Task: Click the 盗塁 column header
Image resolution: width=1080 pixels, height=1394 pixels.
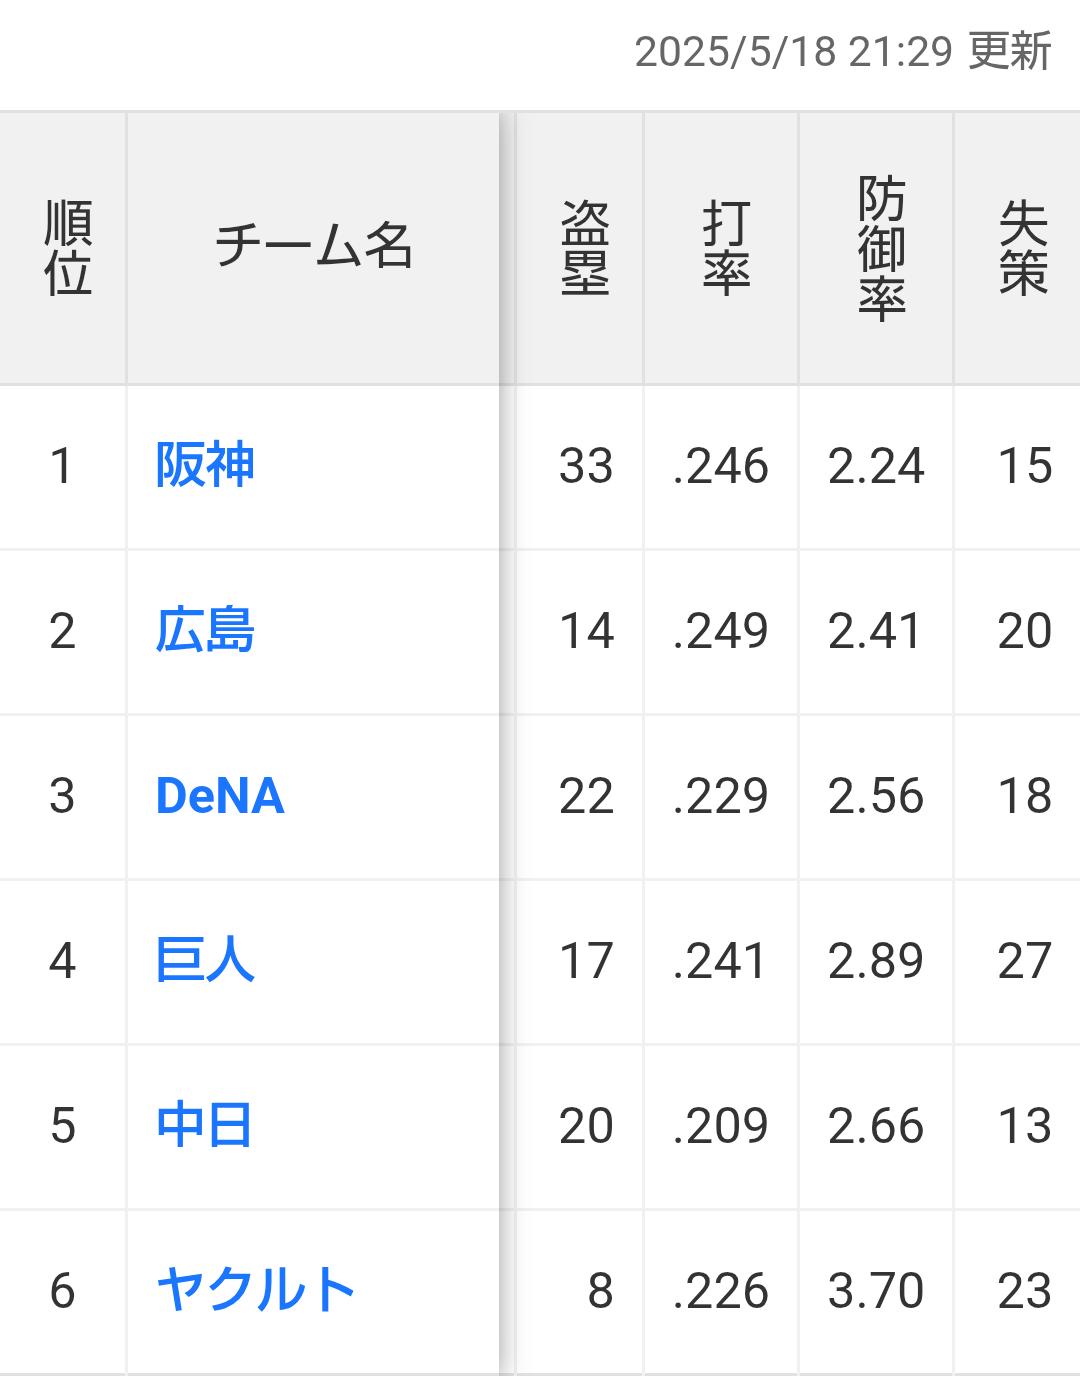Action: click(585, 248)
